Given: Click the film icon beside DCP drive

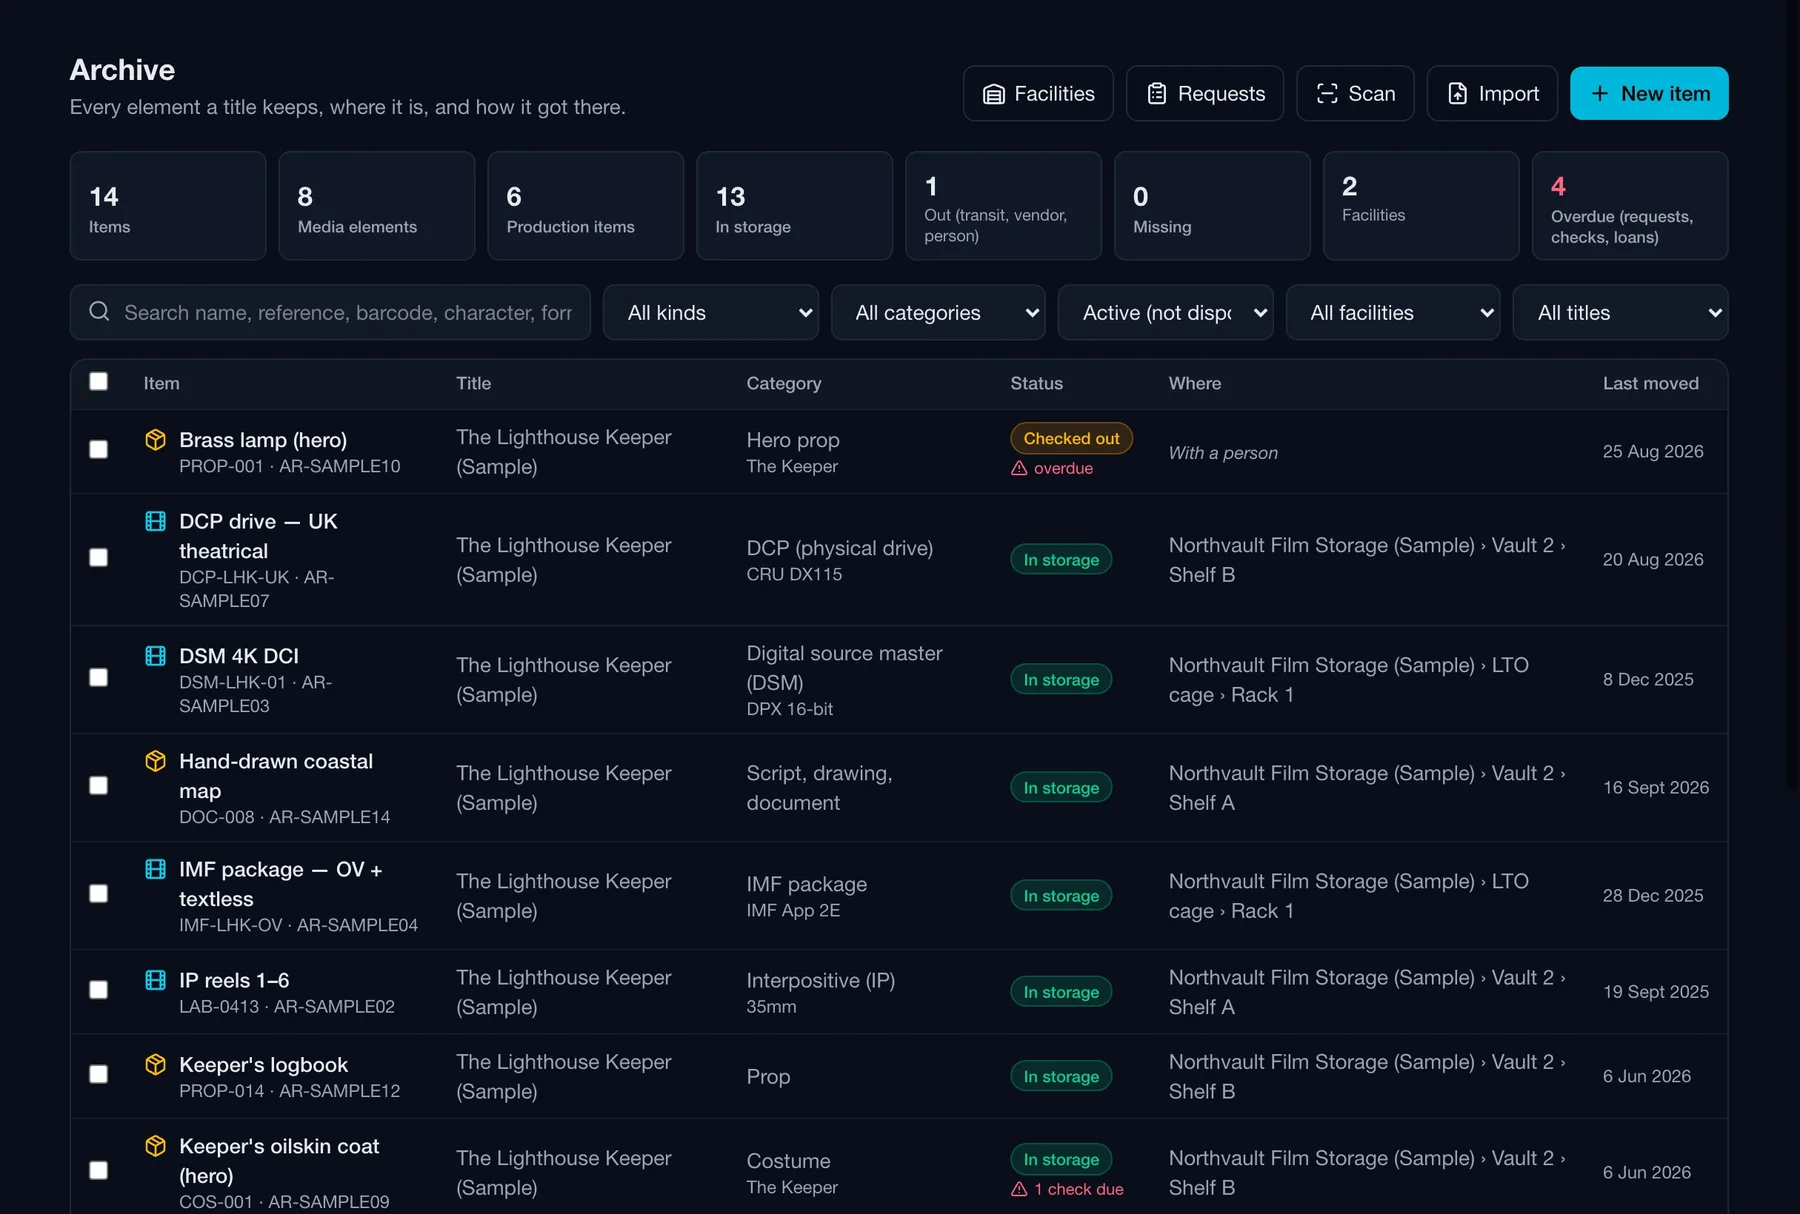Looking at the screenshot, I should point(155,521).
